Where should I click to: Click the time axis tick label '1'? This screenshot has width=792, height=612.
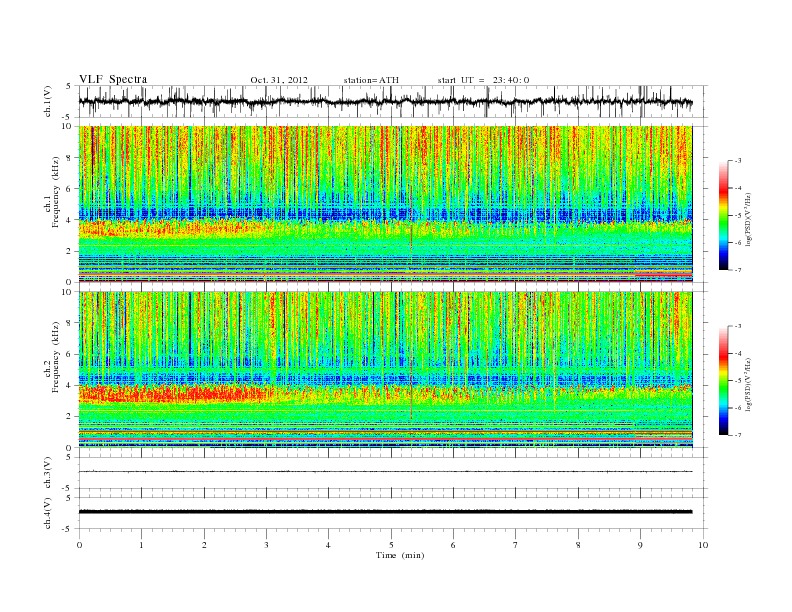click(141, 545)
